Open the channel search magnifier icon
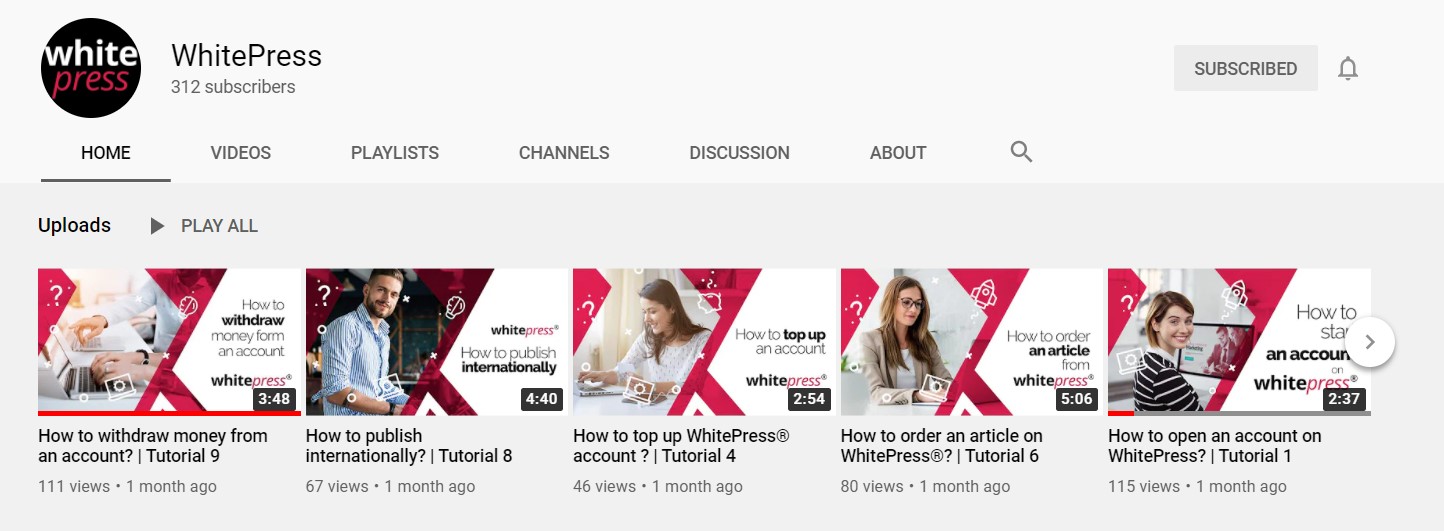 [1021, 152]
